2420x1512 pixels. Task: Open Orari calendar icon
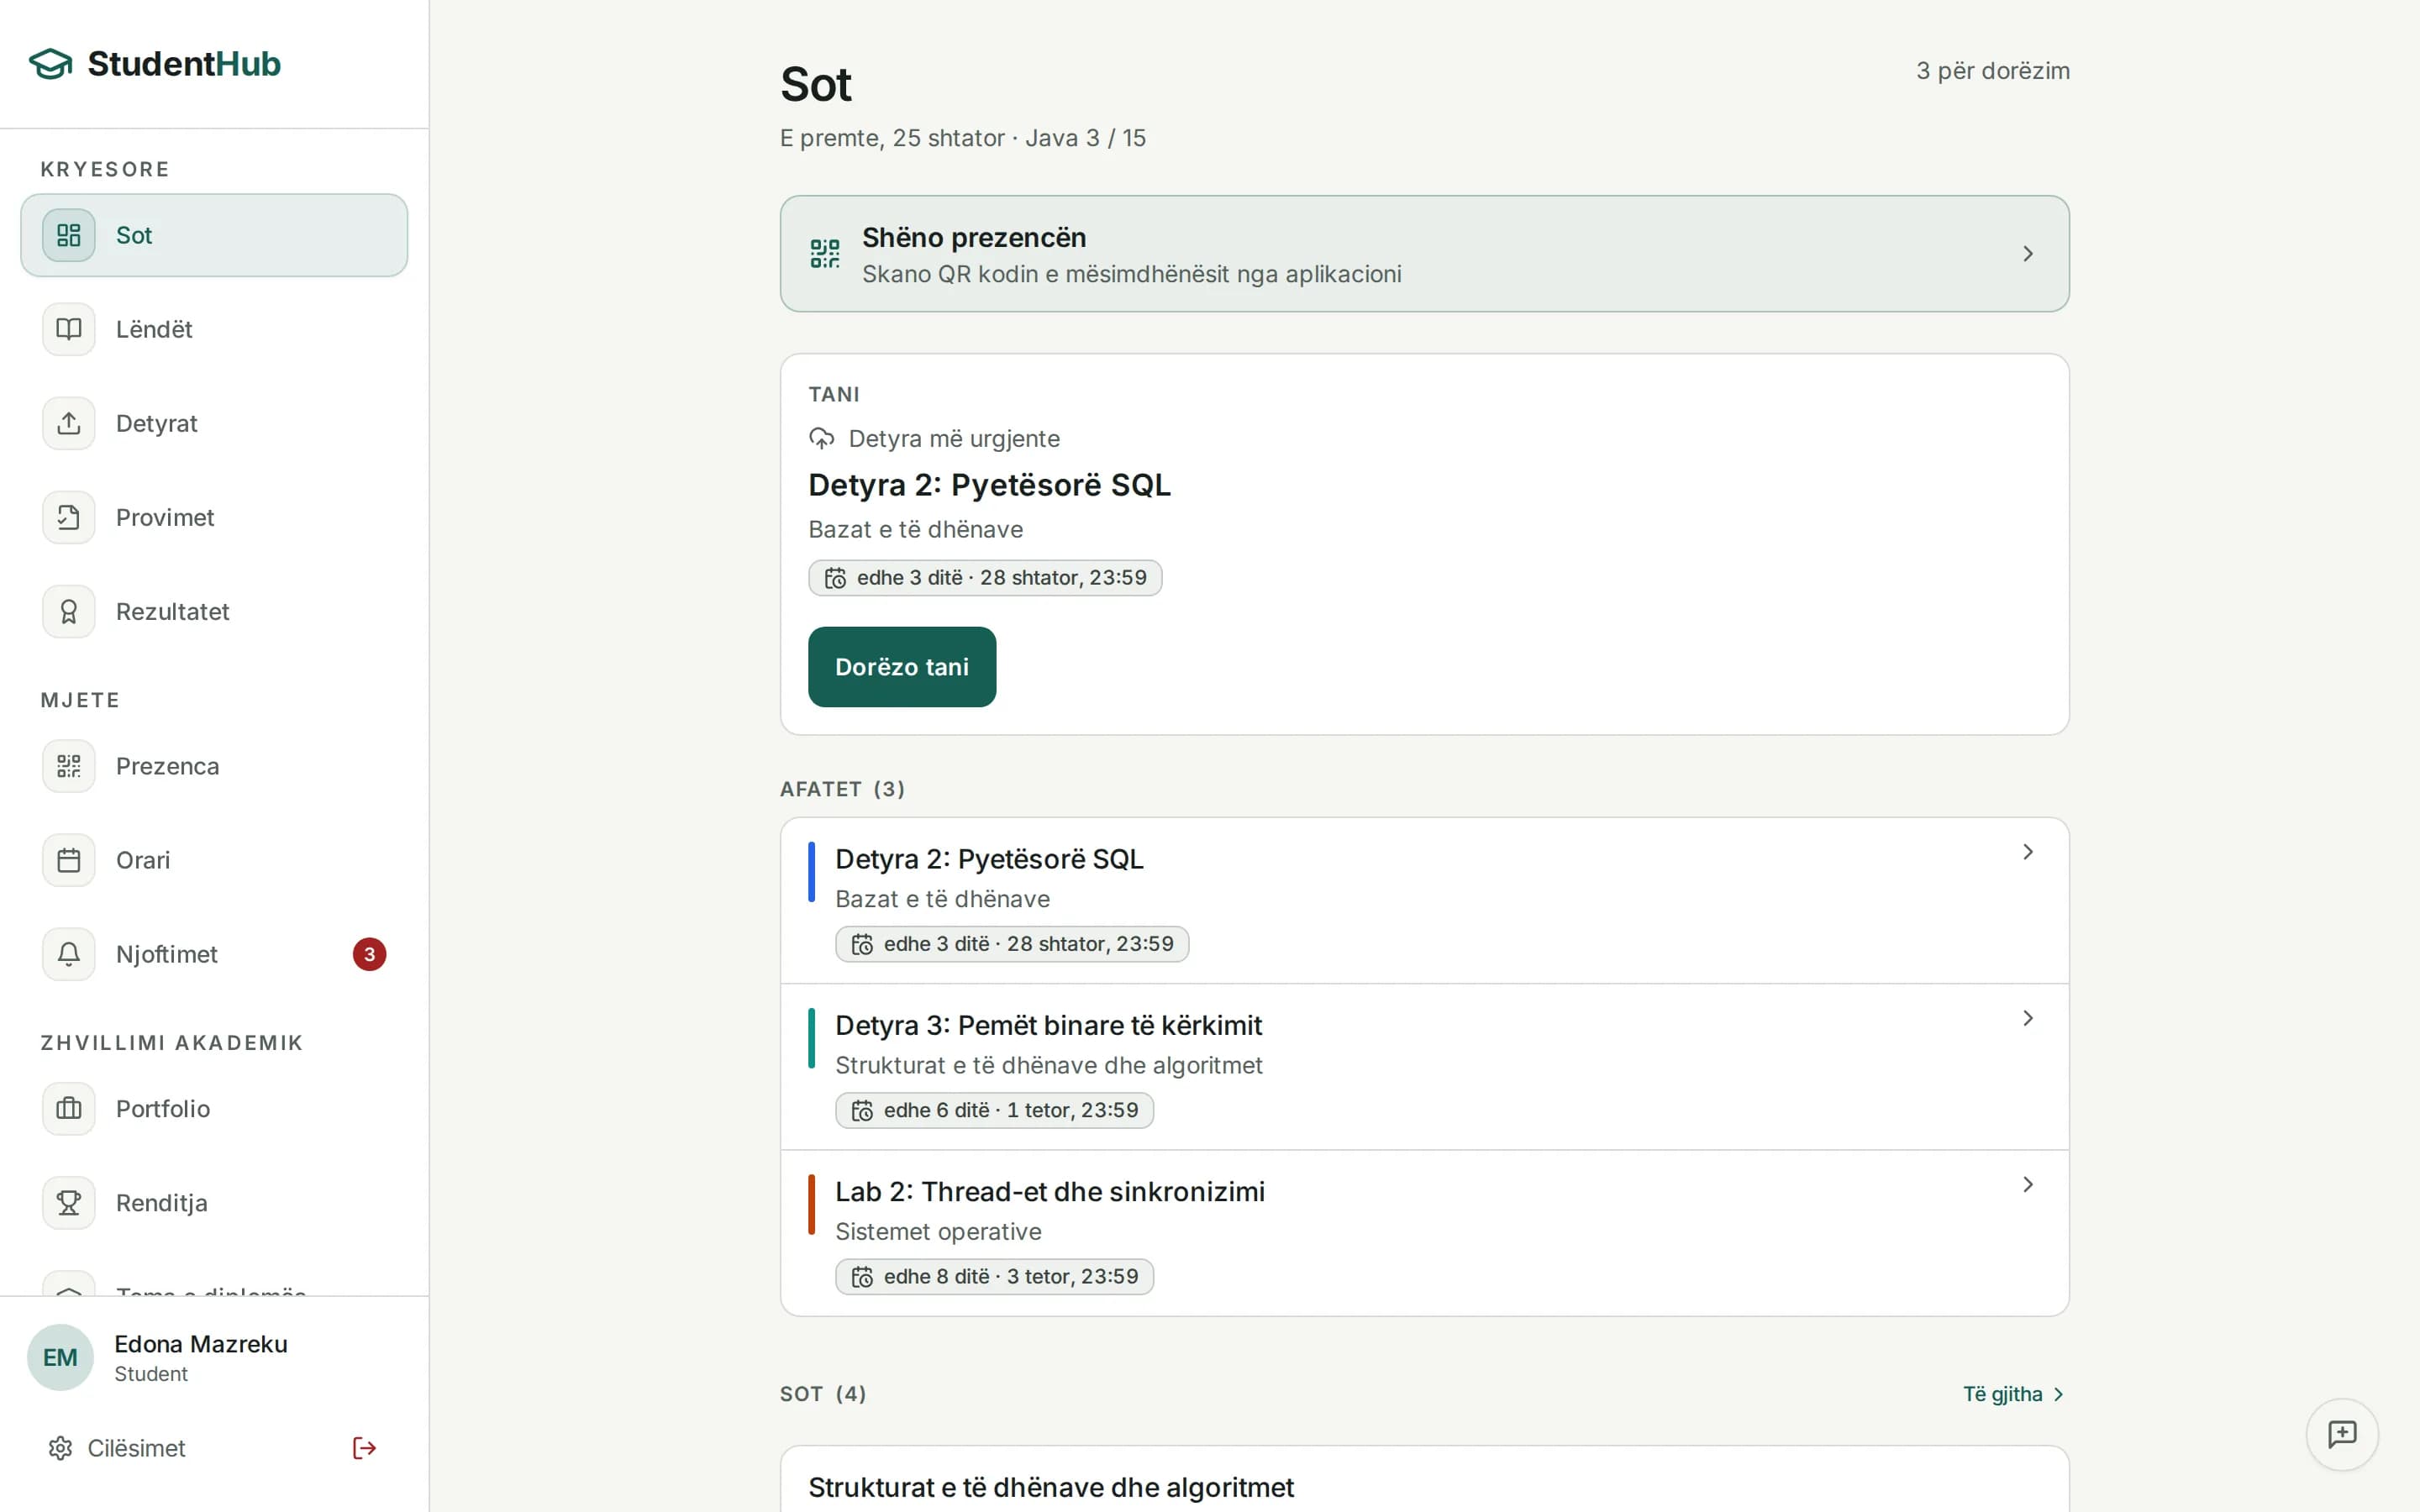[x=69, y=860]
